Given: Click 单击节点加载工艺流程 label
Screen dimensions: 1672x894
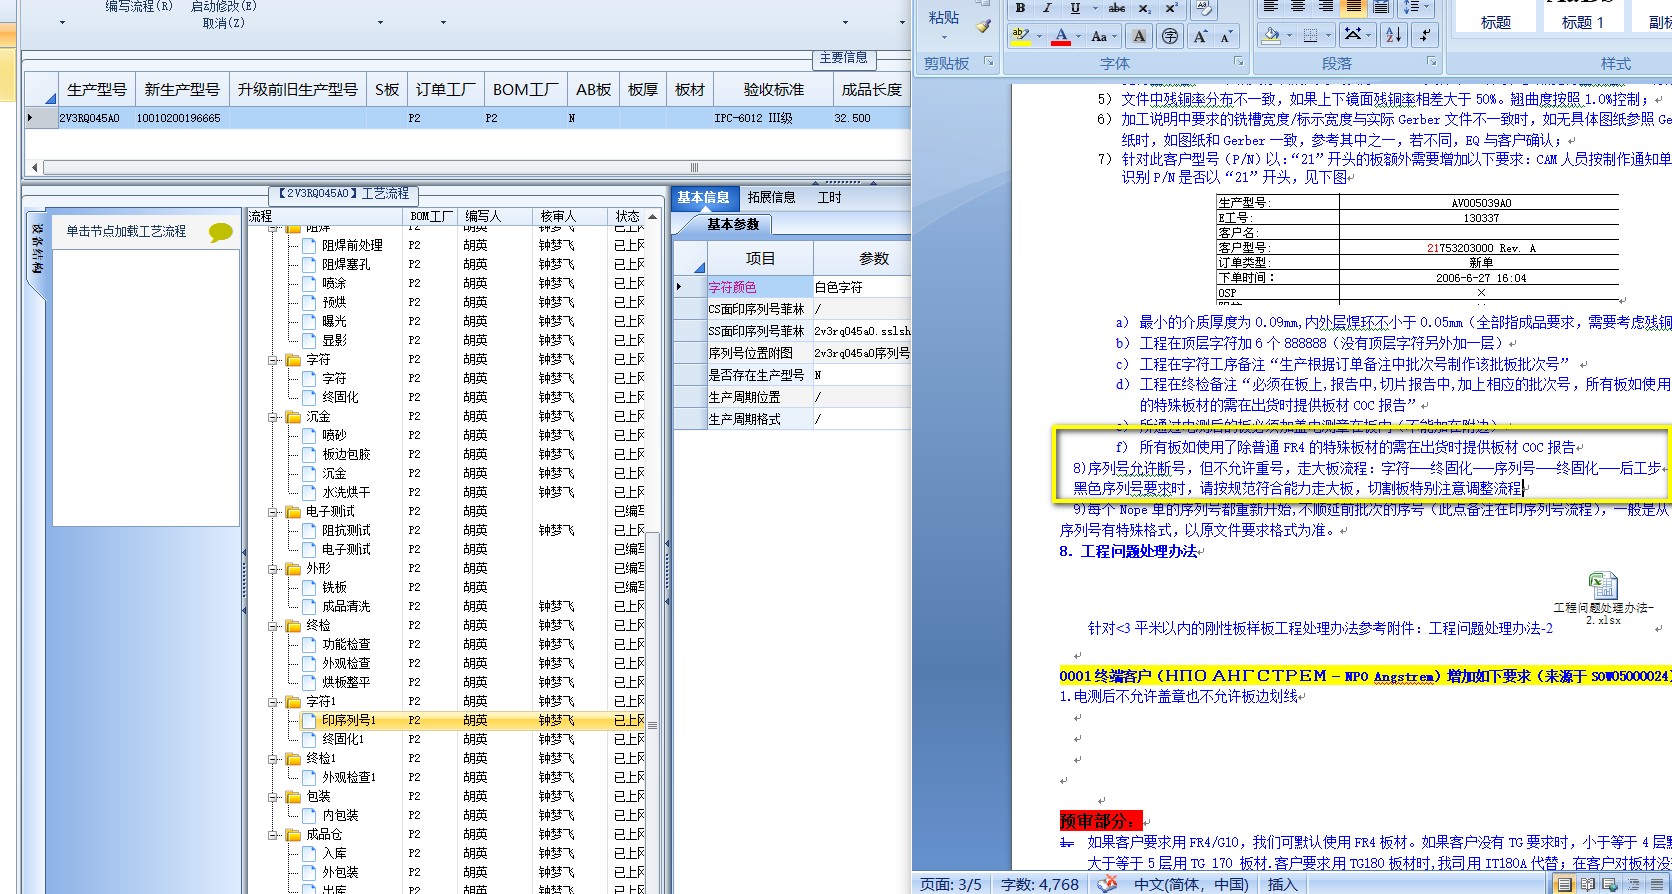Looking at the screenshot, I should coord(126,231).
